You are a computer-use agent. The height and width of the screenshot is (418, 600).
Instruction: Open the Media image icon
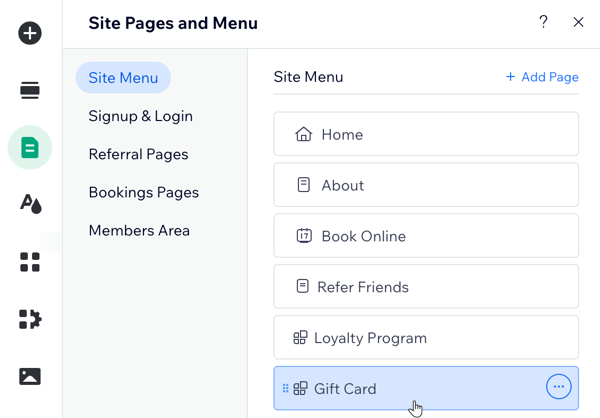tap(30, 376)
